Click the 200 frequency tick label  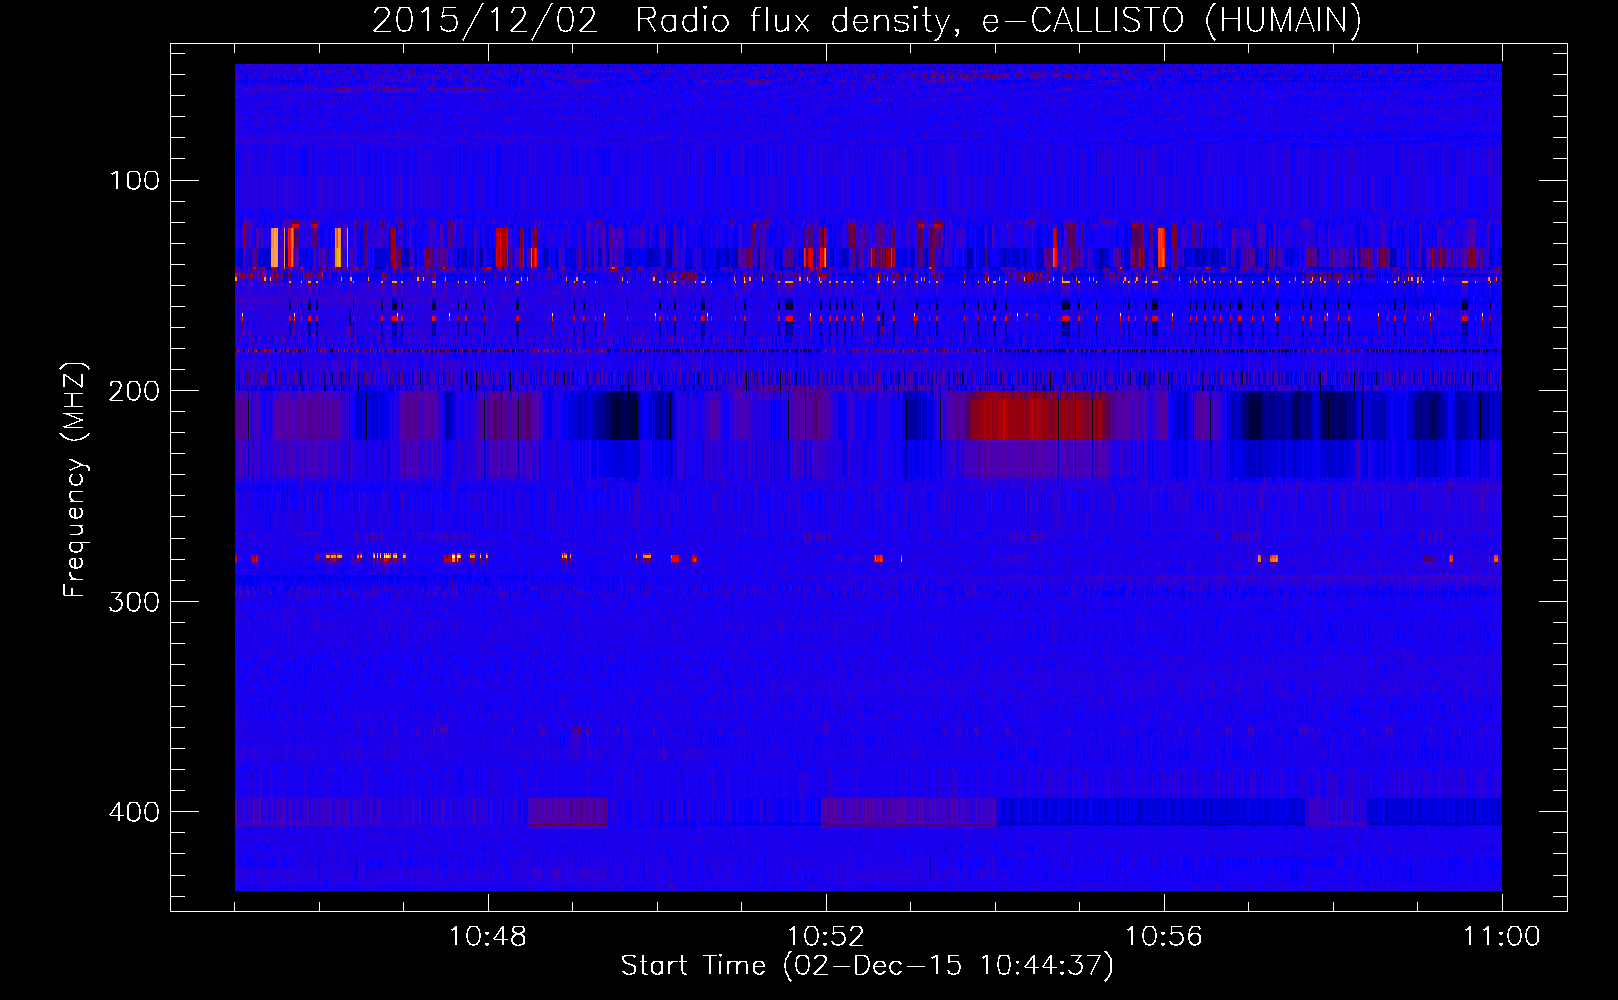135,390
